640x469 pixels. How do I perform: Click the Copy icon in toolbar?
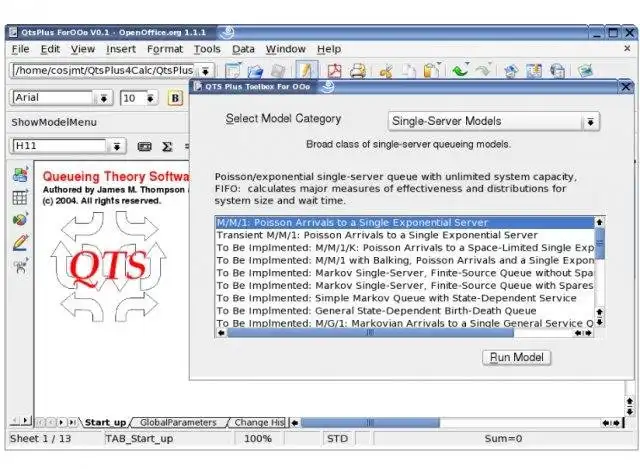tap(409, 71)
